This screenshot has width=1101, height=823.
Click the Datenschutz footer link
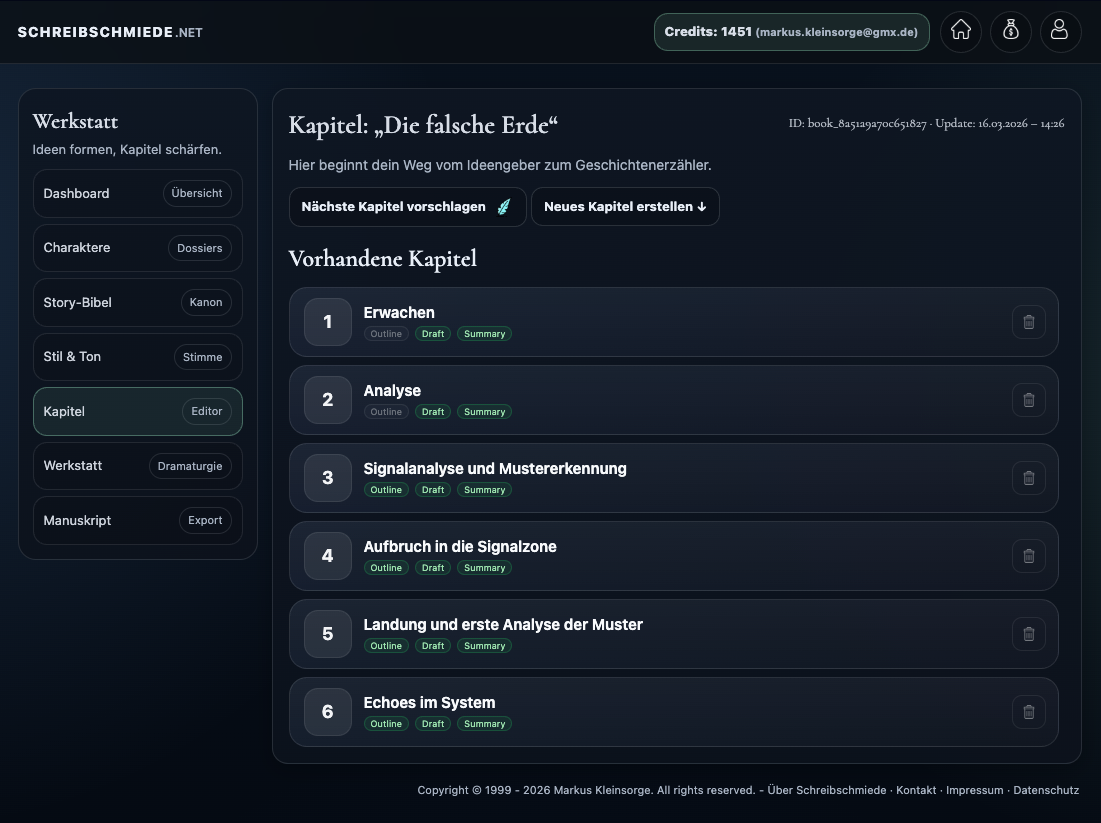pyautogui.click(x=1046, y=790)
